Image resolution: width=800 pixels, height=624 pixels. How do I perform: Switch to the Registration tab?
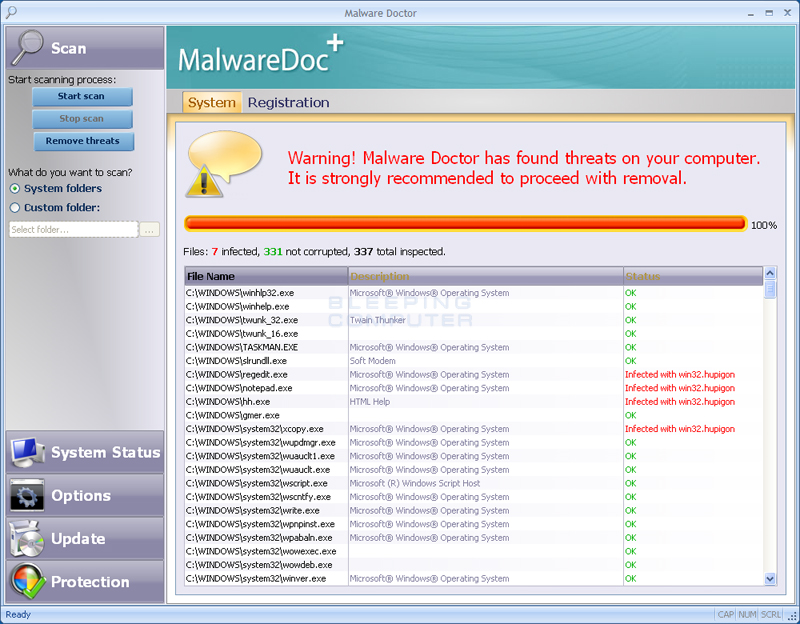click(288, 103)
